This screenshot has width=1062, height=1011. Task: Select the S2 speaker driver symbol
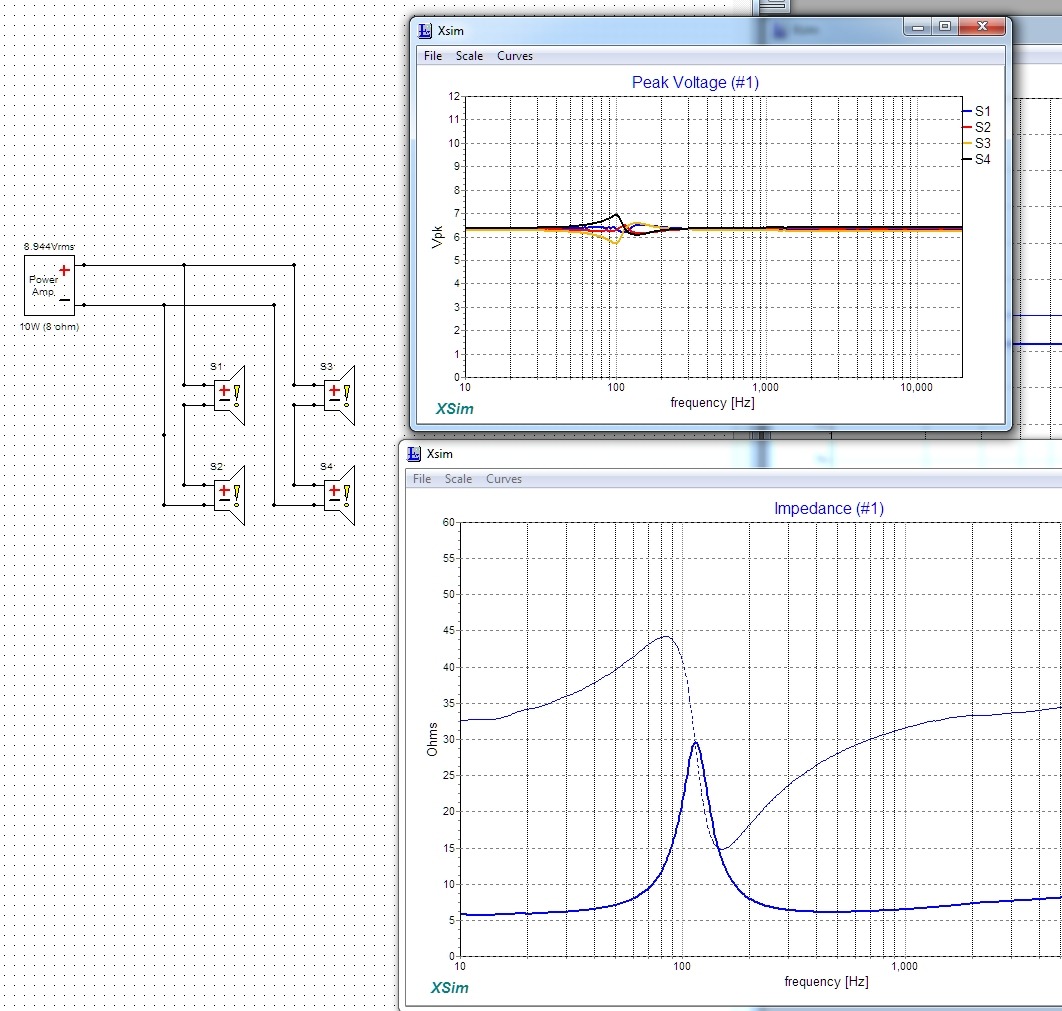229,496
